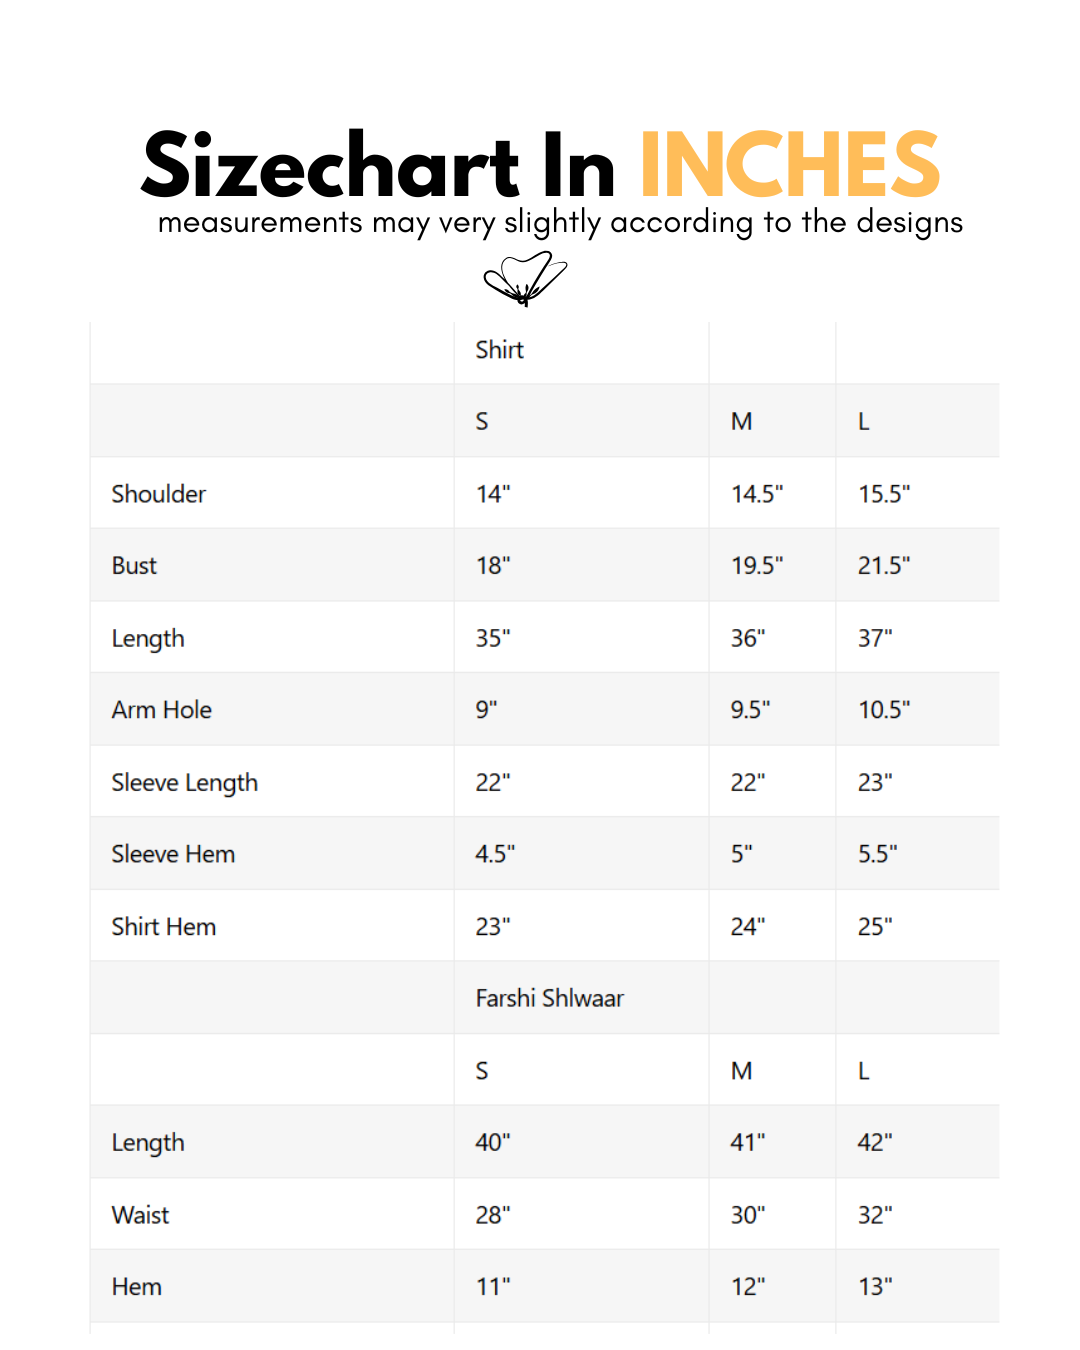This screenshot has width=1080, height=1350.
Task: Select the 15.5" Shoulder value for large
Action: coord(884,494)
